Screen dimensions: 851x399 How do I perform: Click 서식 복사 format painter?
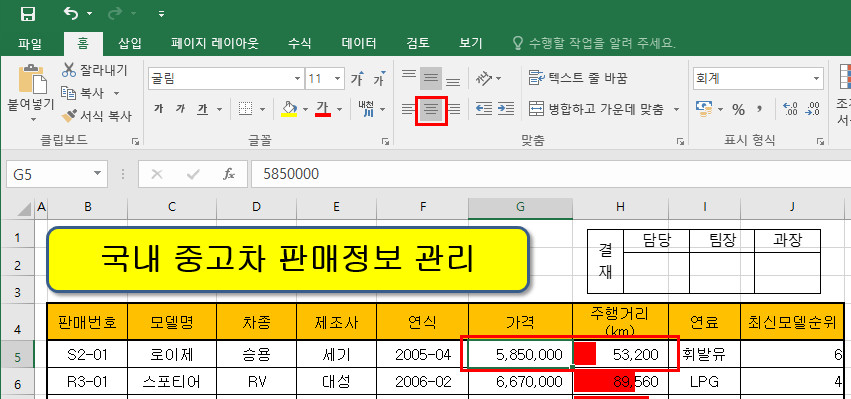pos(97,116)
